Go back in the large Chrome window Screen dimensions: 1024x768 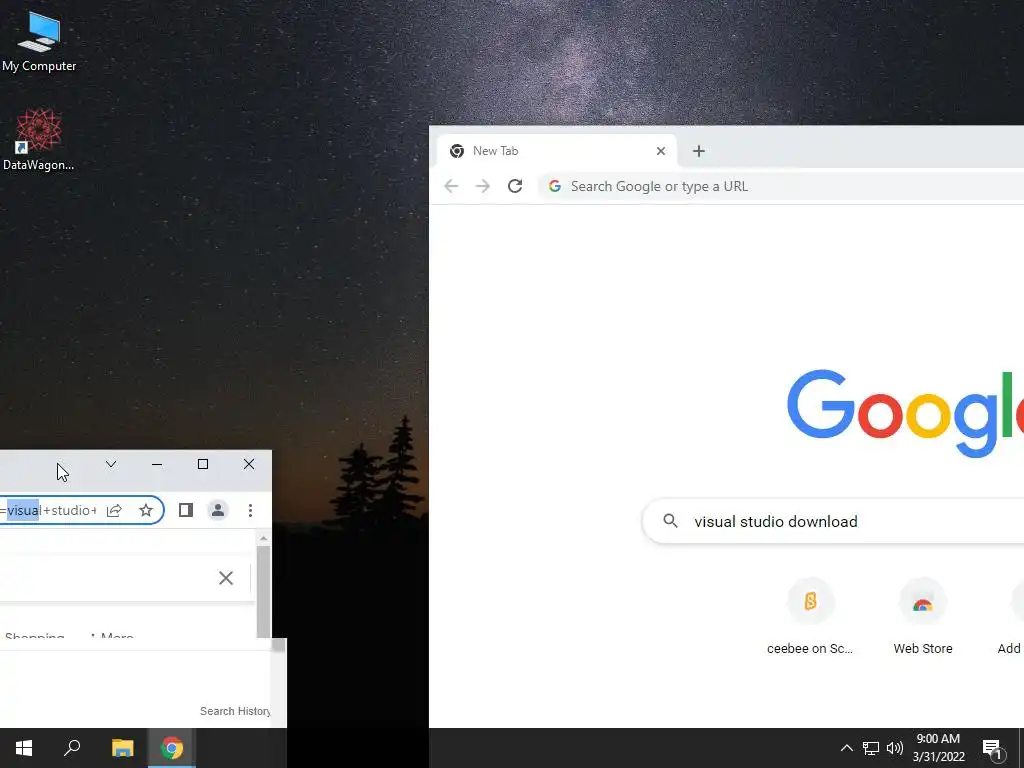click(451, 186)
